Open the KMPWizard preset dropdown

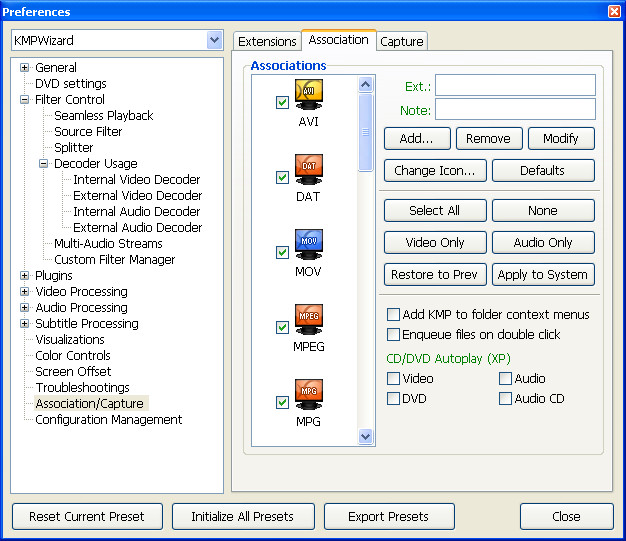214,40
